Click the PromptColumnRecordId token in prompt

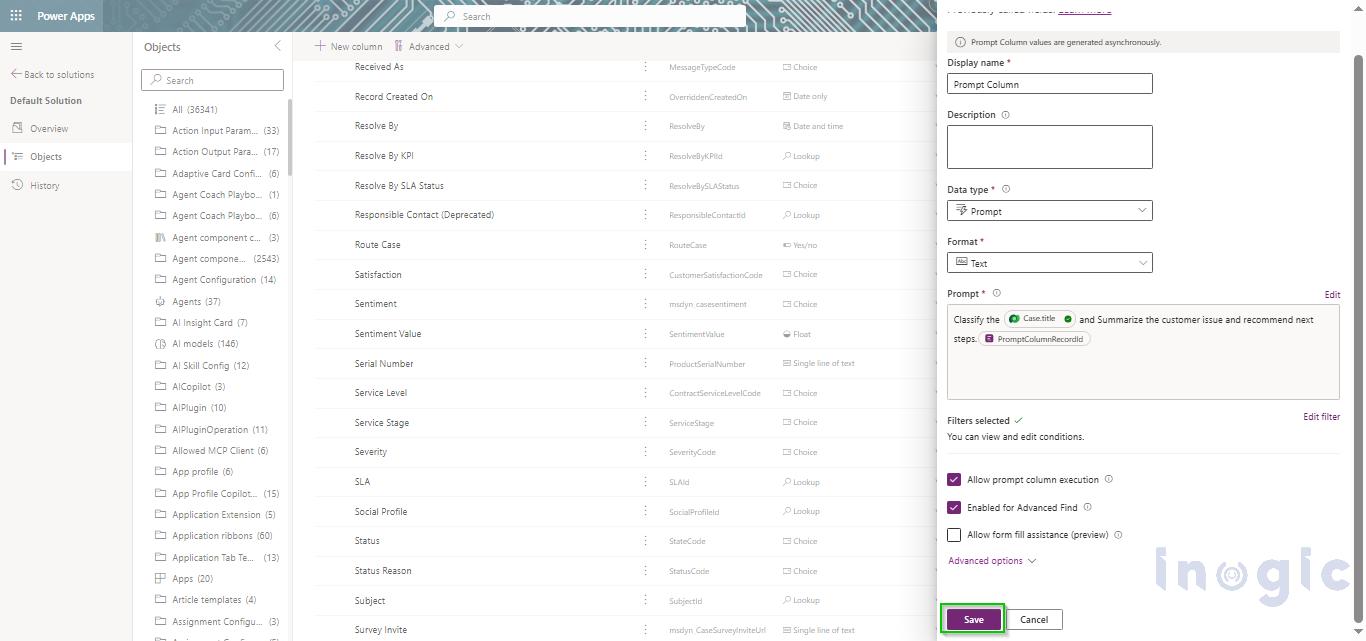pyautogui.click(x=1034, y=339)
